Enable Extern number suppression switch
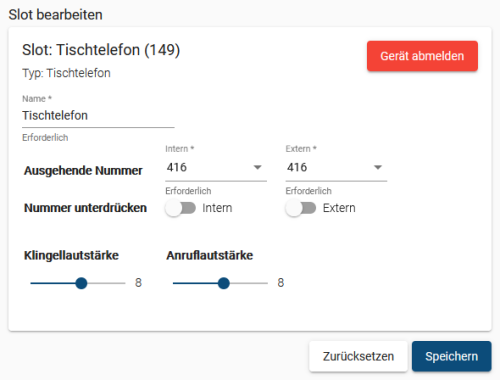The image size is (500, 380). pos(301,208)
